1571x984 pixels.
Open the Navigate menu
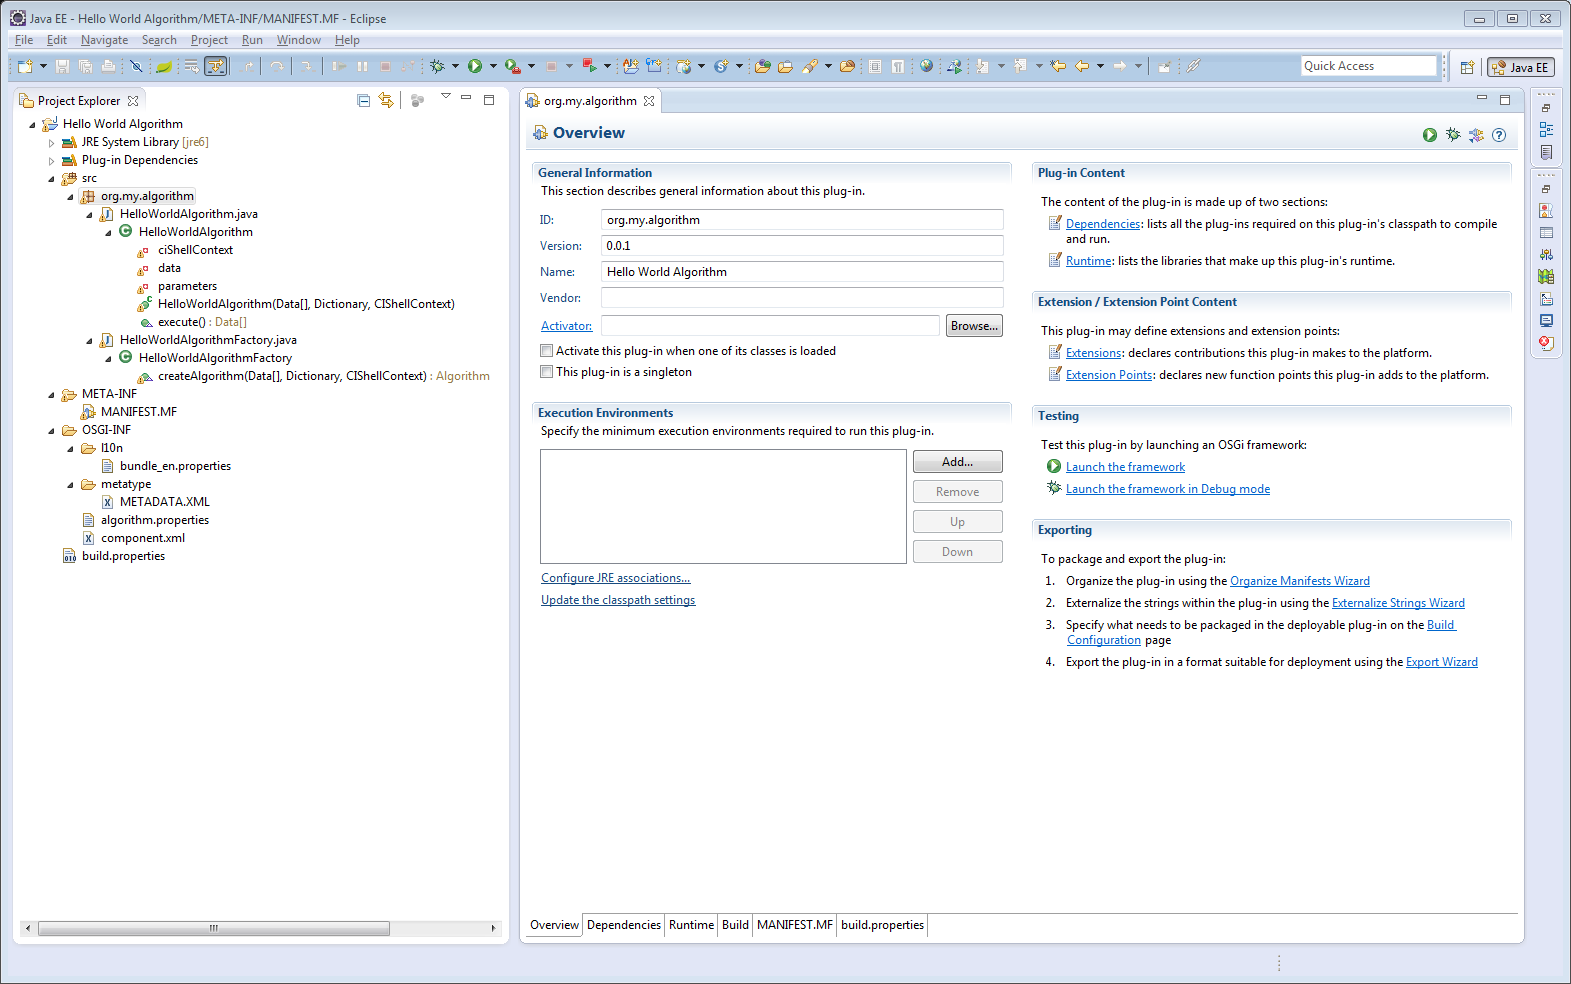click(104, 40)
